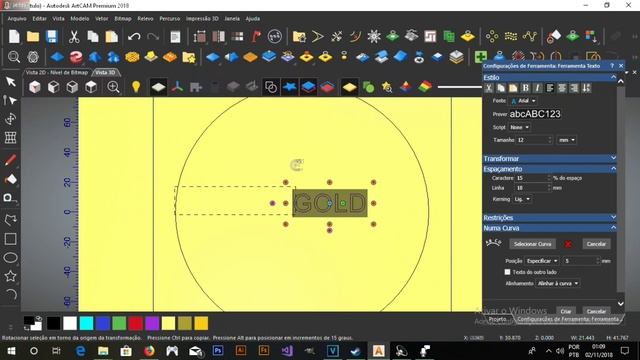Open the Vetor menu
The image size is (640, 360).
pyautogui.click(x=102, y=19)
